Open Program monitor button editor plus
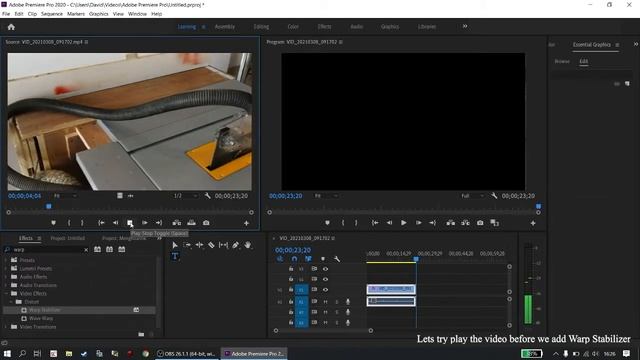 coord(533,223)
